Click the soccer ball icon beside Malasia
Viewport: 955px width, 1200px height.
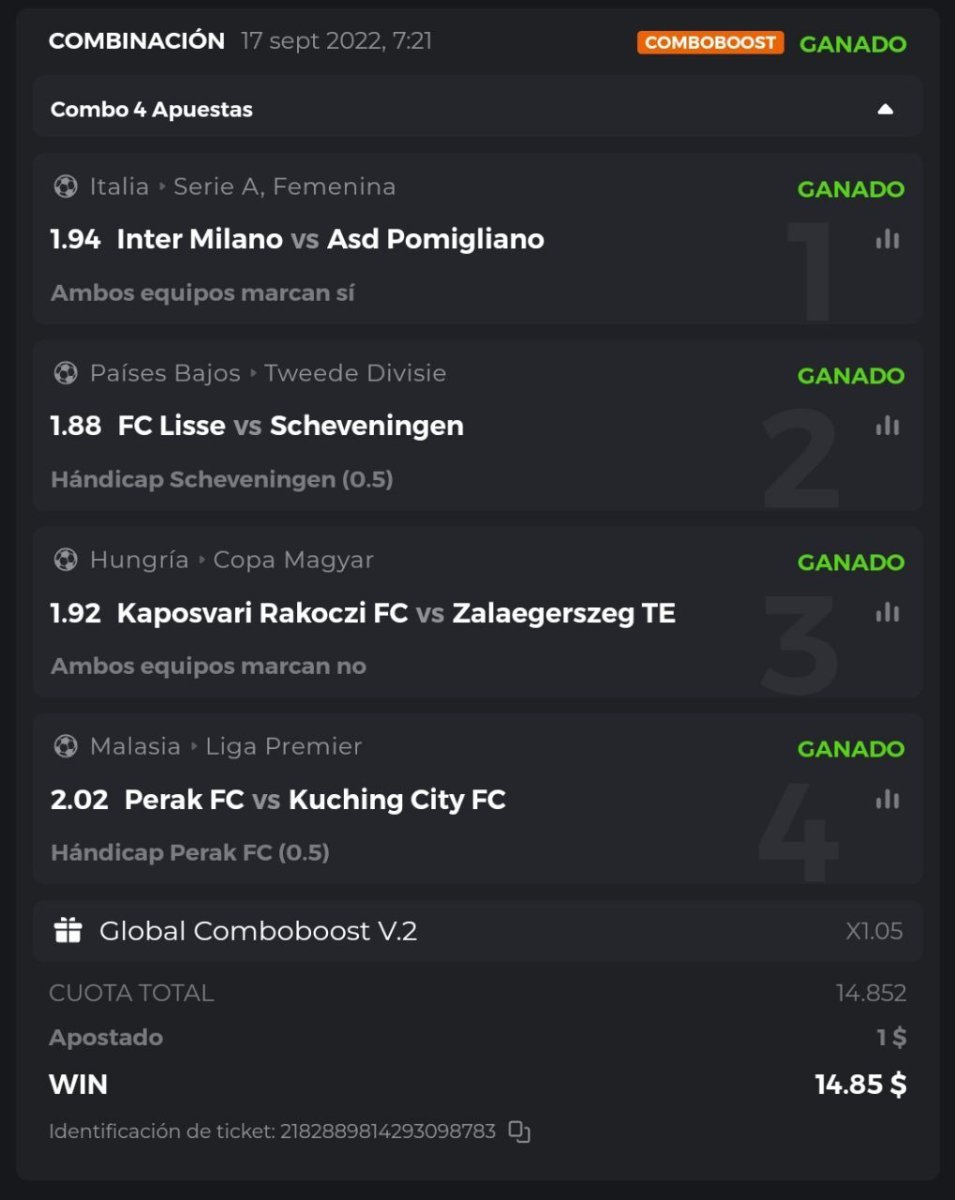coord(66,746)
